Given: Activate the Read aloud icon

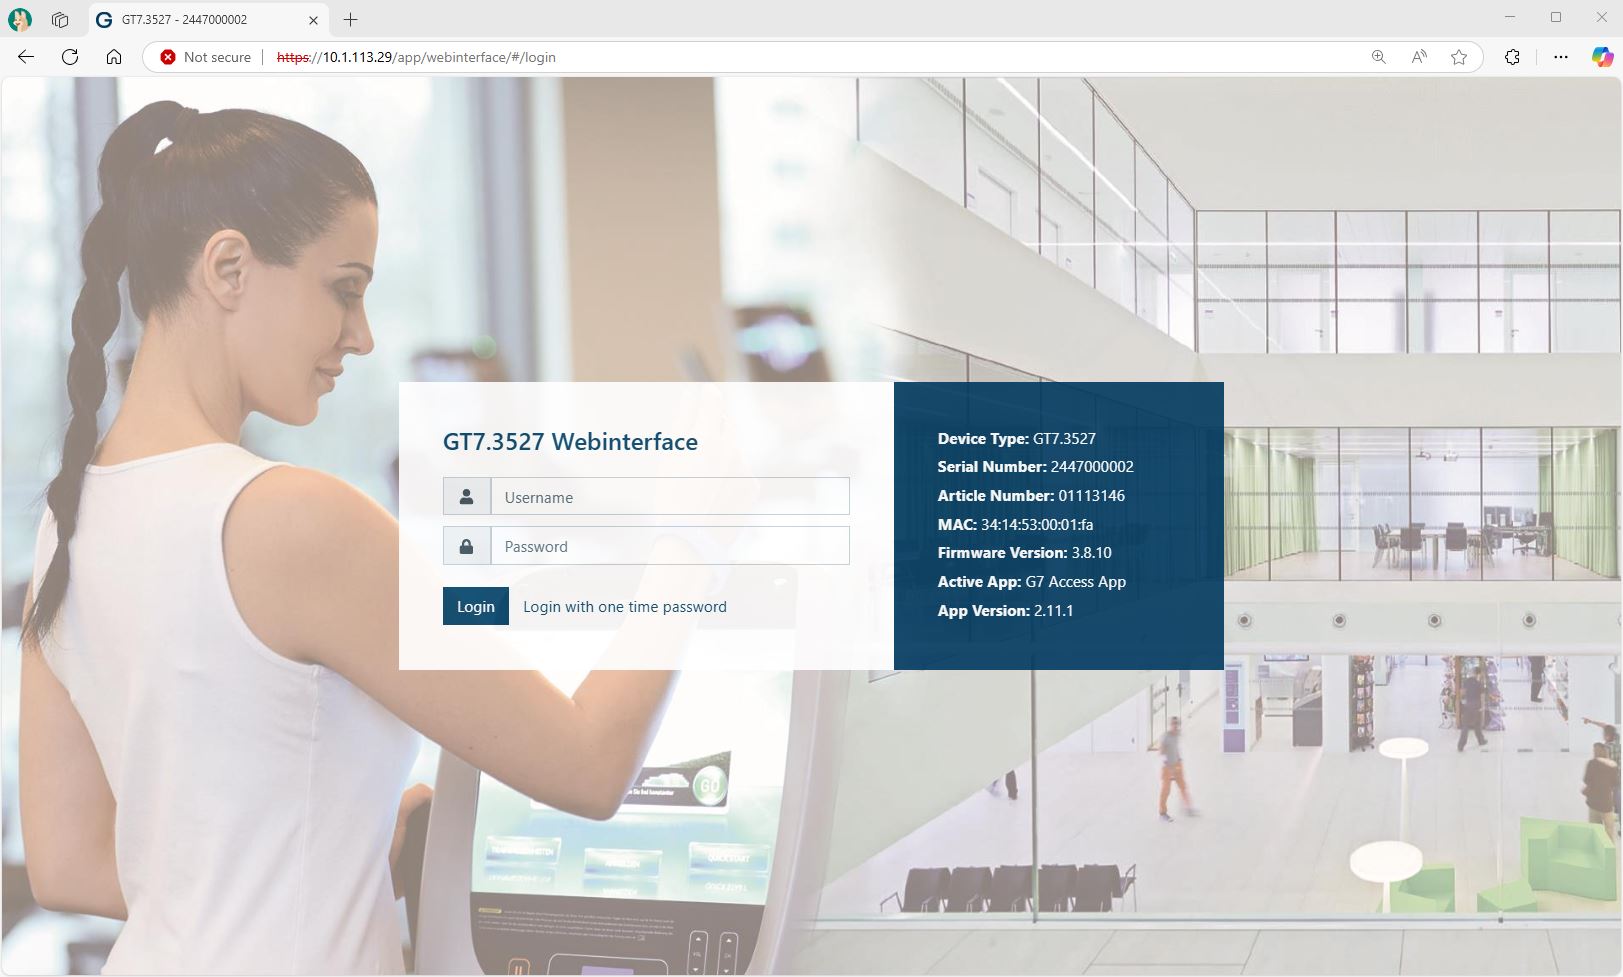Looking at the screenshot, I should (x=1419, y=57).
